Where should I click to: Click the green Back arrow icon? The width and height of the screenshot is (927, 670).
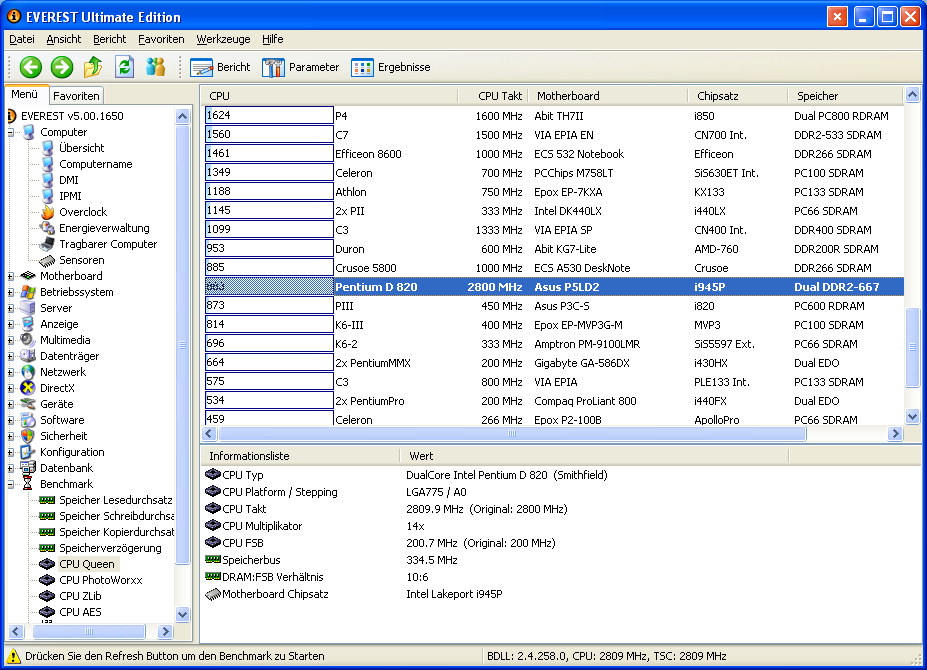31,67
